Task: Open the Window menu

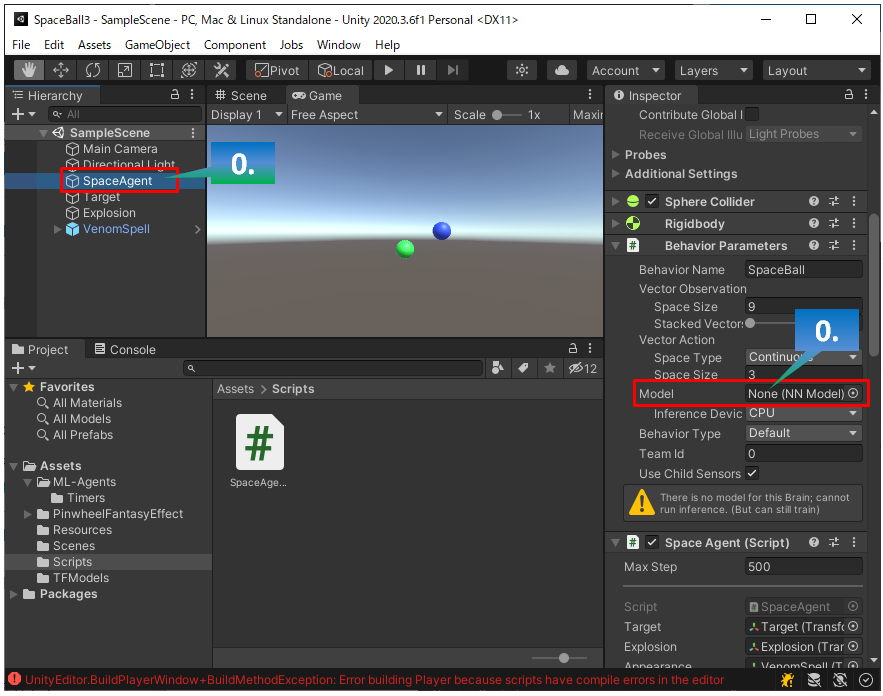Action: point(338,45)
